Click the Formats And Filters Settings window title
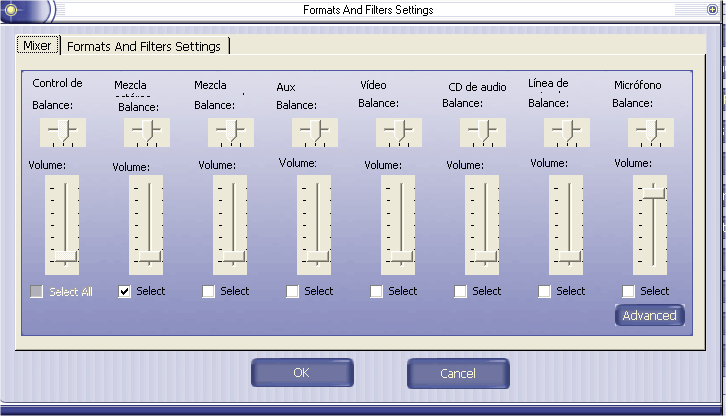The width and height of the screenshot is (726, 416). tap(368, 10)
